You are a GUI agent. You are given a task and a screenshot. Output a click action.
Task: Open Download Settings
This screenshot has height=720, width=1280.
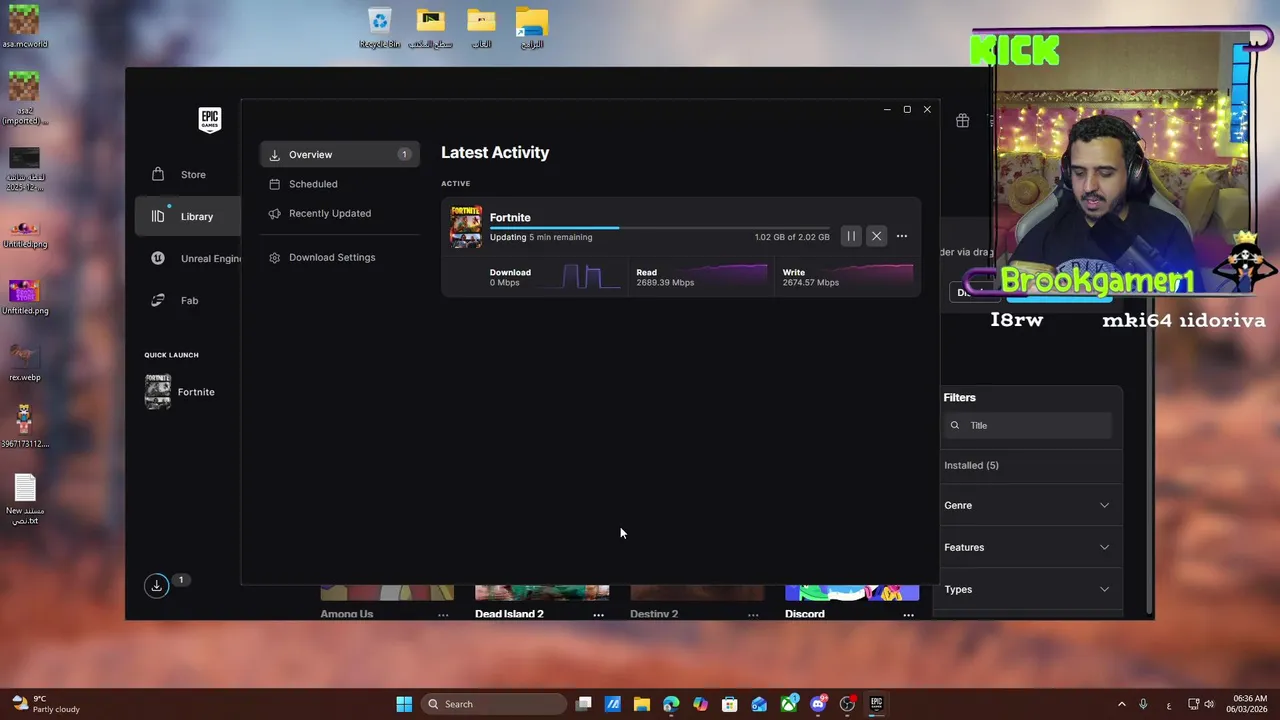(x=340, y=257)
